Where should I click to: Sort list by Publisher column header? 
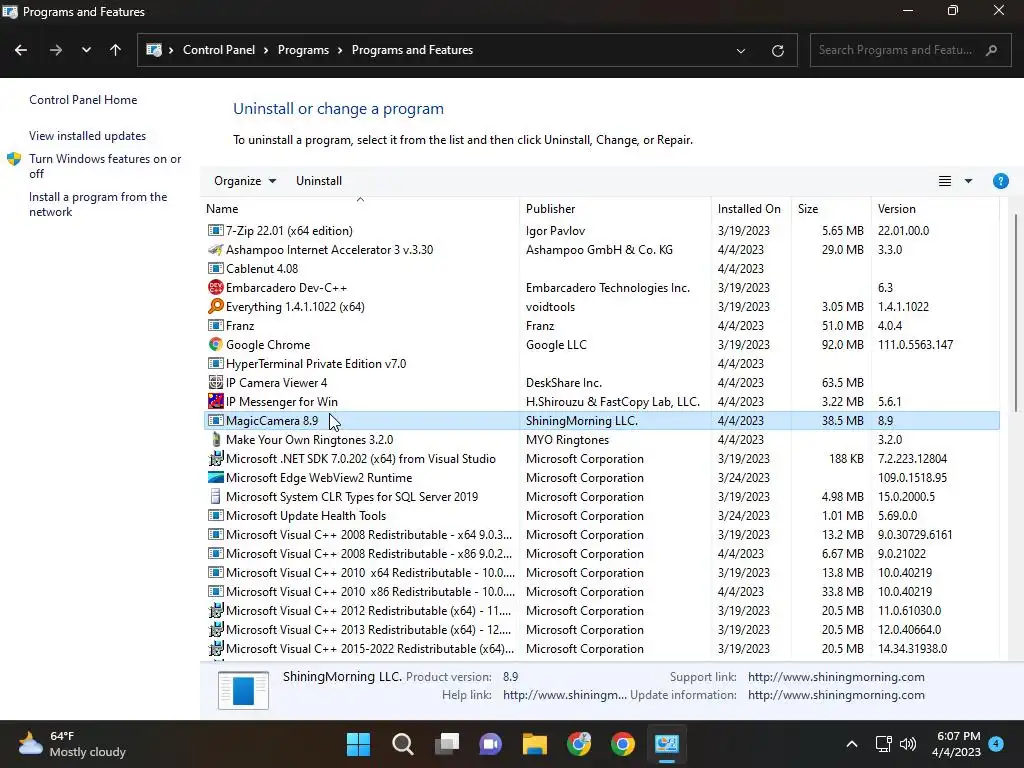click(x=551, y=209)
